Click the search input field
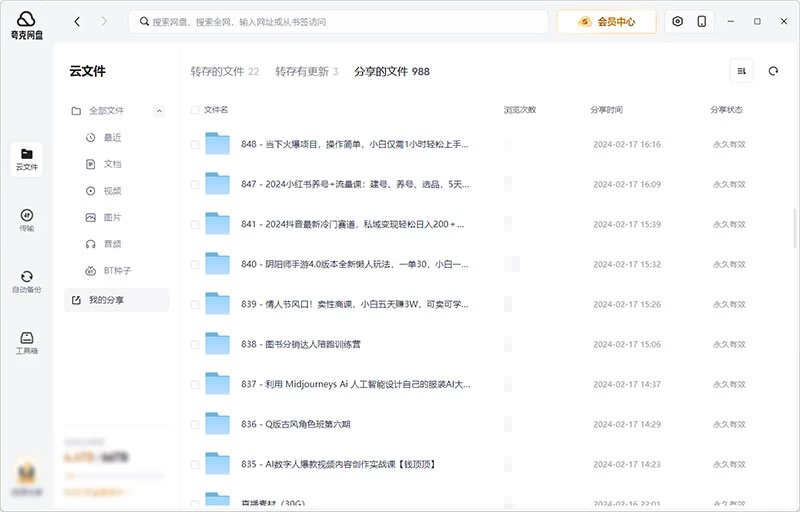The height and width of the screenshot is (512, 800). point(340,21)
